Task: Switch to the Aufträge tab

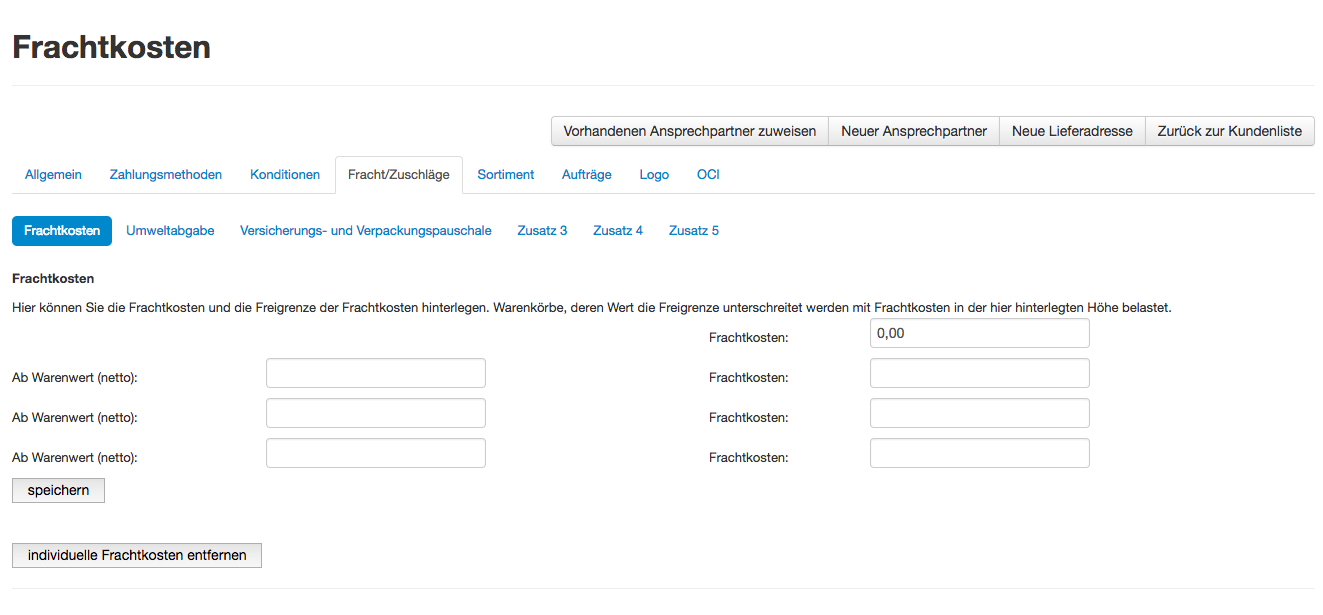Action: tap(587, 175)
